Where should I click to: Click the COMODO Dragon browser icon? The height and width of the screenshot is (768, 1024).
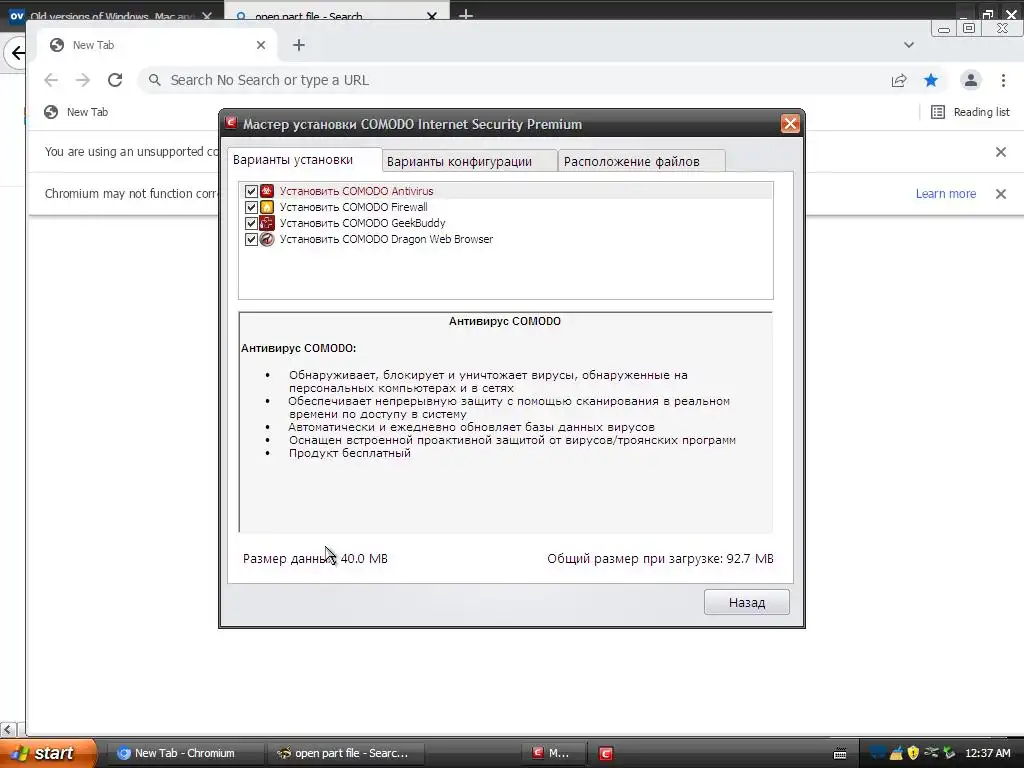[266, 239]
